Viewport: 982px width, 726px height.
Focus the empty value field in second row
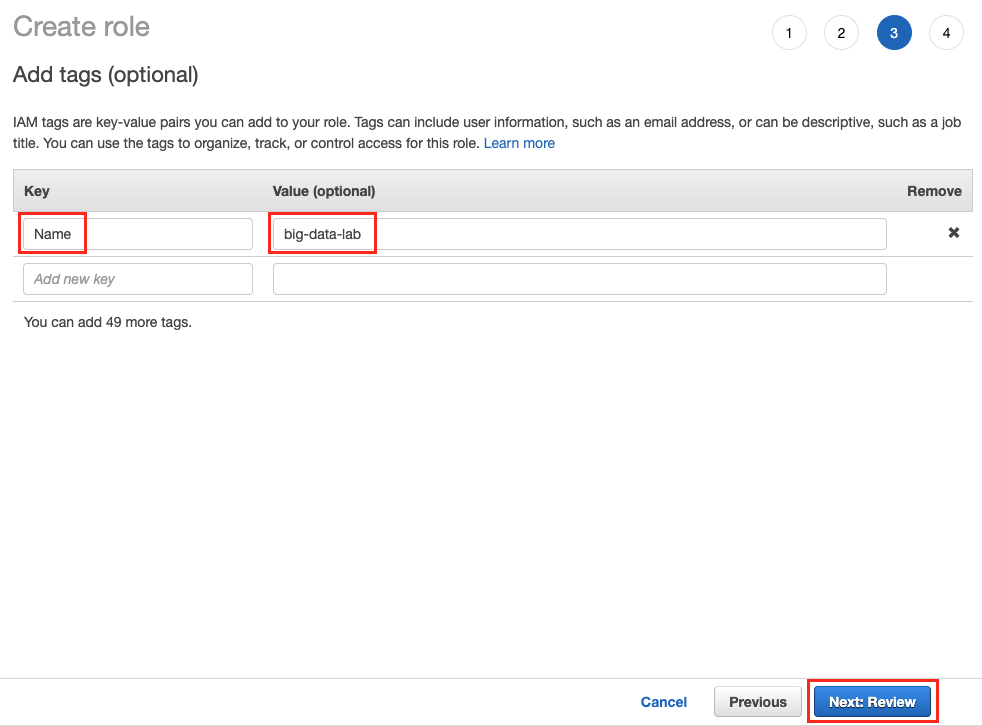579,279
